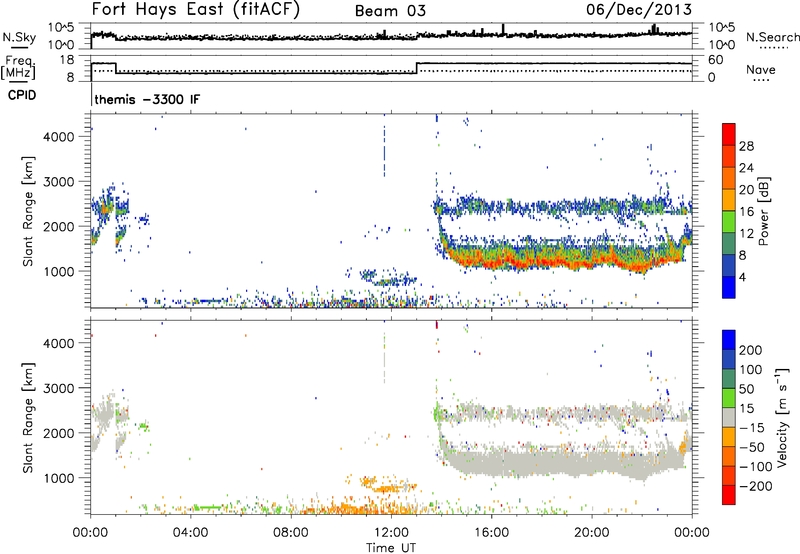Click the "Freq. [MHz]" label
The width and height of the screenshot is (800, 554).
click(18, 67)
